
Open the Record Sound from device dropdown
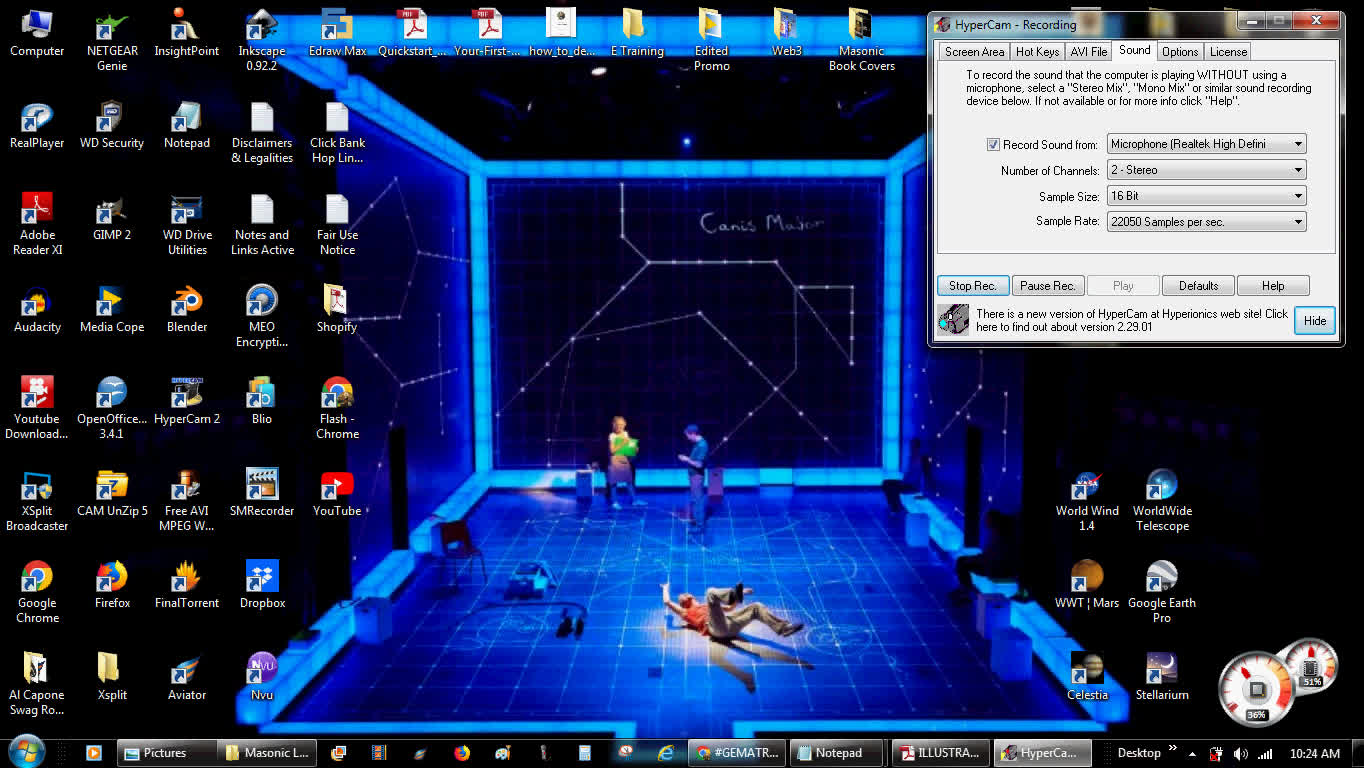tap(1206, 144)
